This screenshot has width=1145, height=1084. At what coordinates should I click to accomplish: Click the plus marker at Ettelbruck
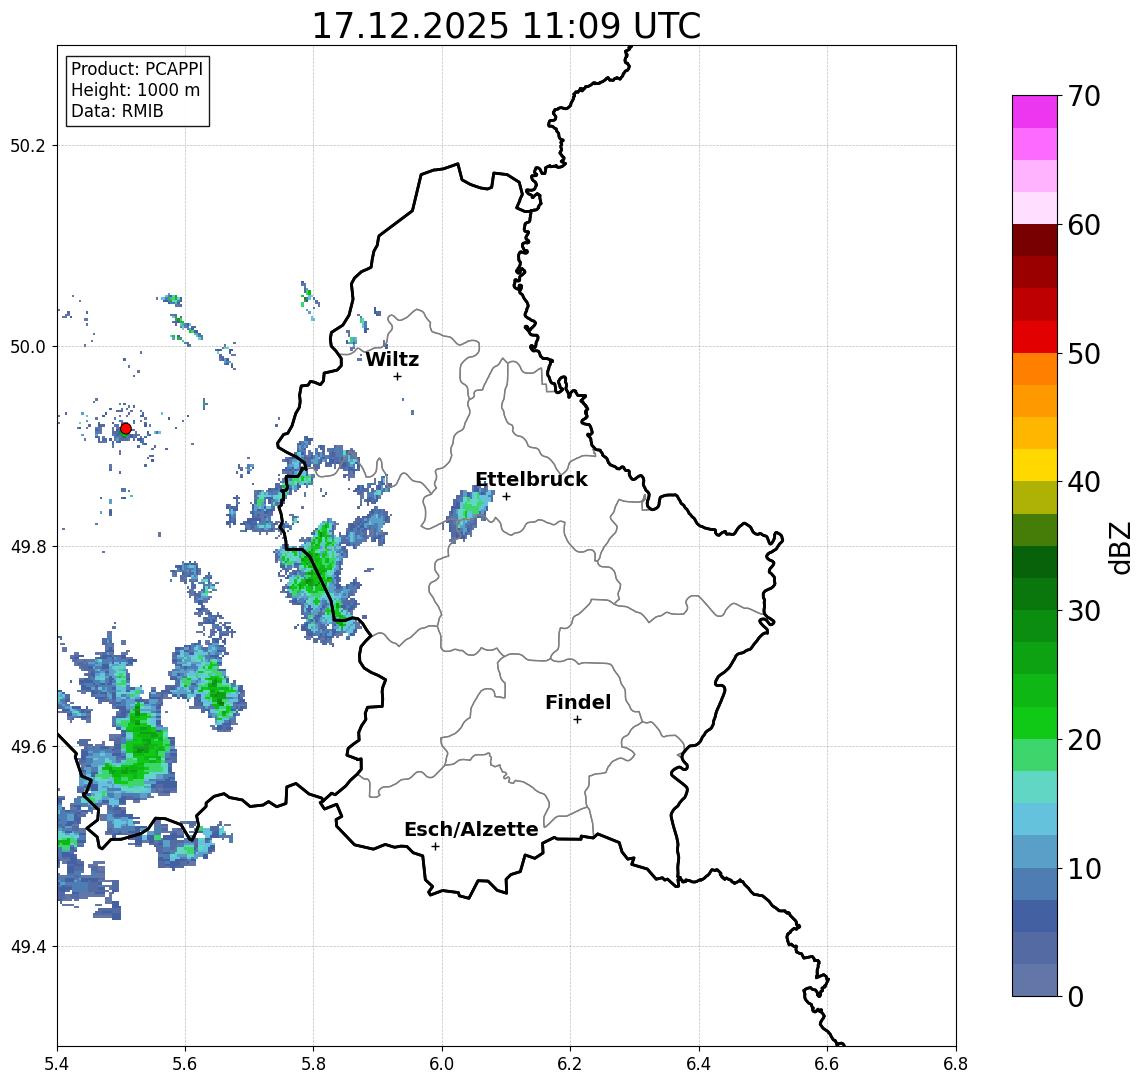507,497
